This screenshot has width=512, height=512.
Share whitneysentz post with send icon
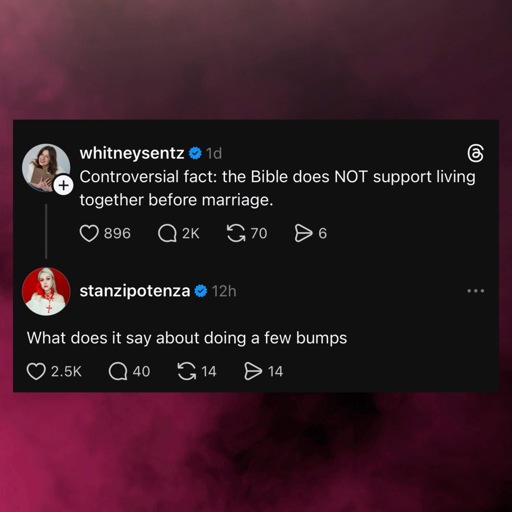[303, 233]
